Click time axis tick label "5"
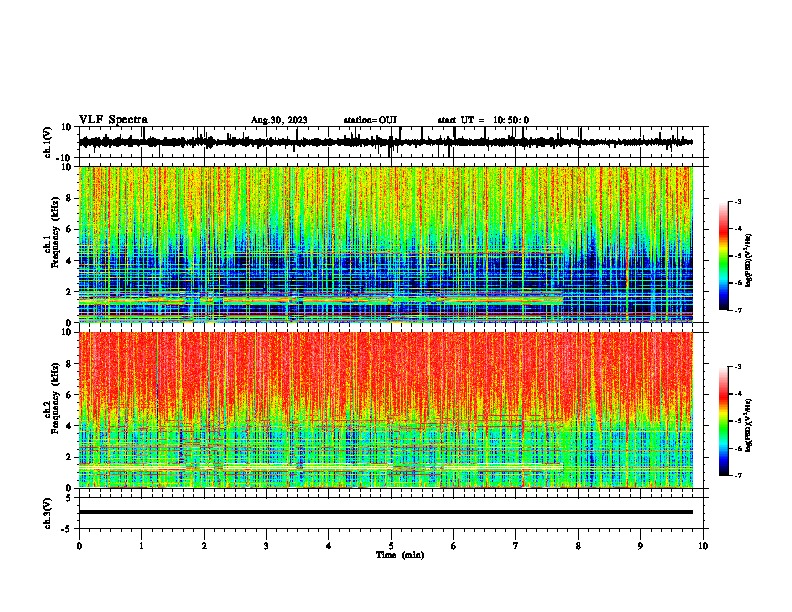 pos(391,546)
